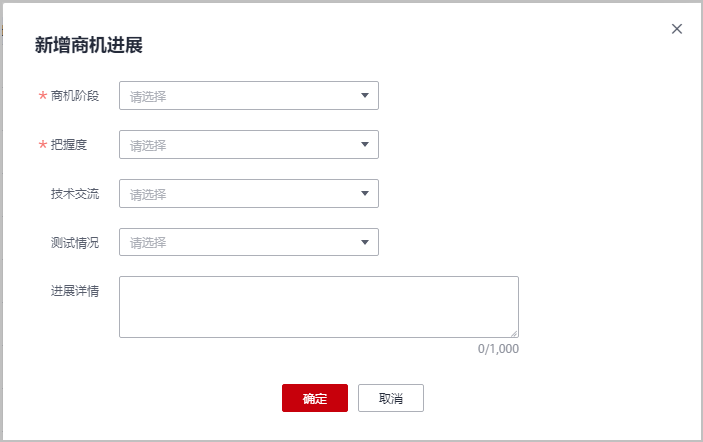Click the caret arrow in the 商机阶段 field

pyautogui.click(x=365, y=96)
